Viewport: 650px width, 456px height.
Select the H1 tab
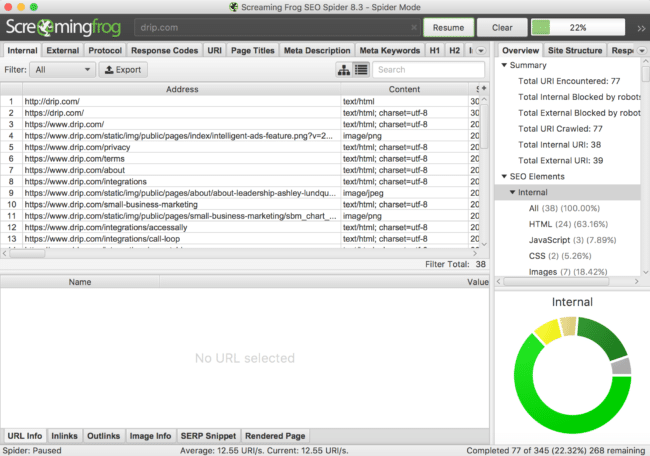click(434, 51)
